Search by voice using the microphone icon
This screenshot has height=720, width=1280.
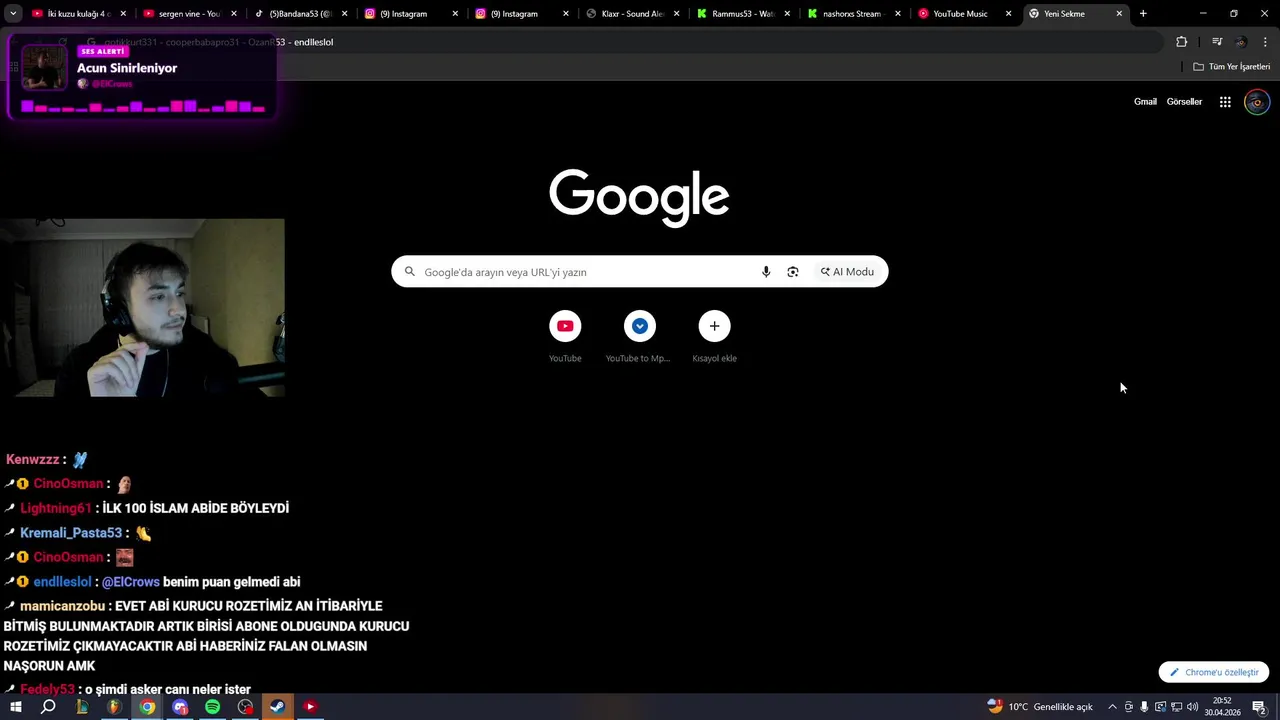766,272
